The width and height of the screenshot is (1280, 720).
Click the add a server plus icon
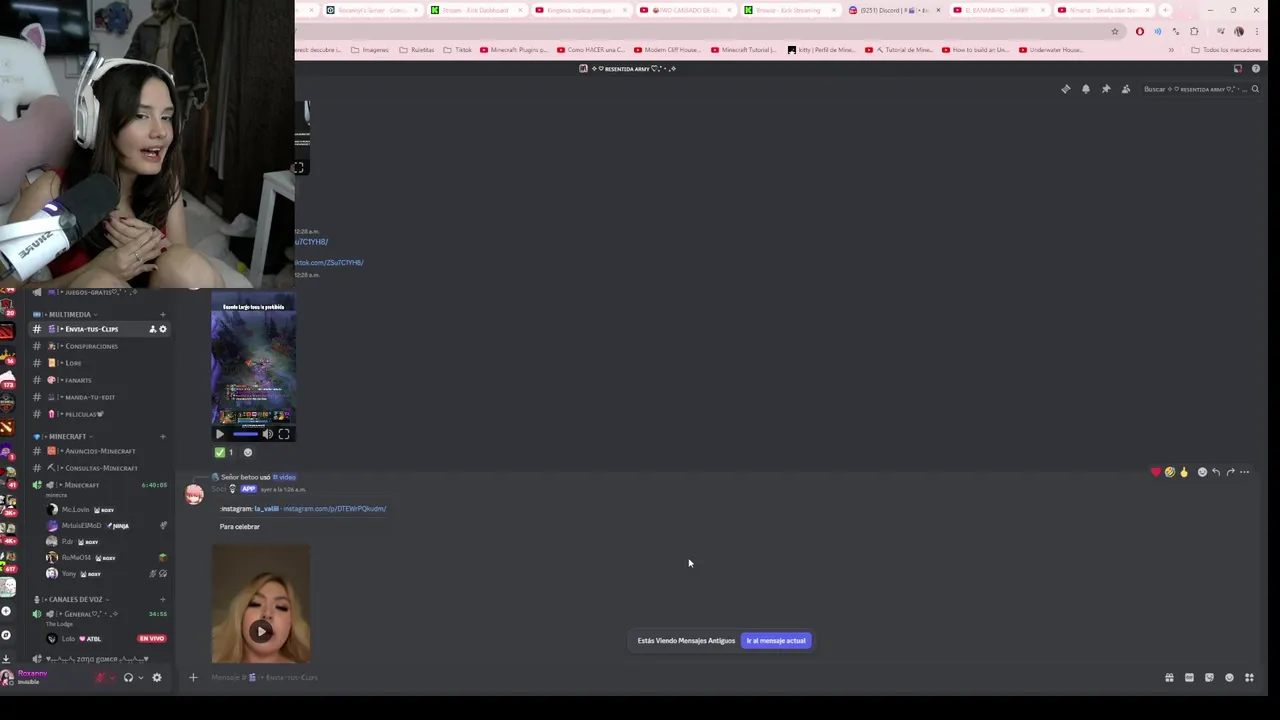click(x=6, y=611)
